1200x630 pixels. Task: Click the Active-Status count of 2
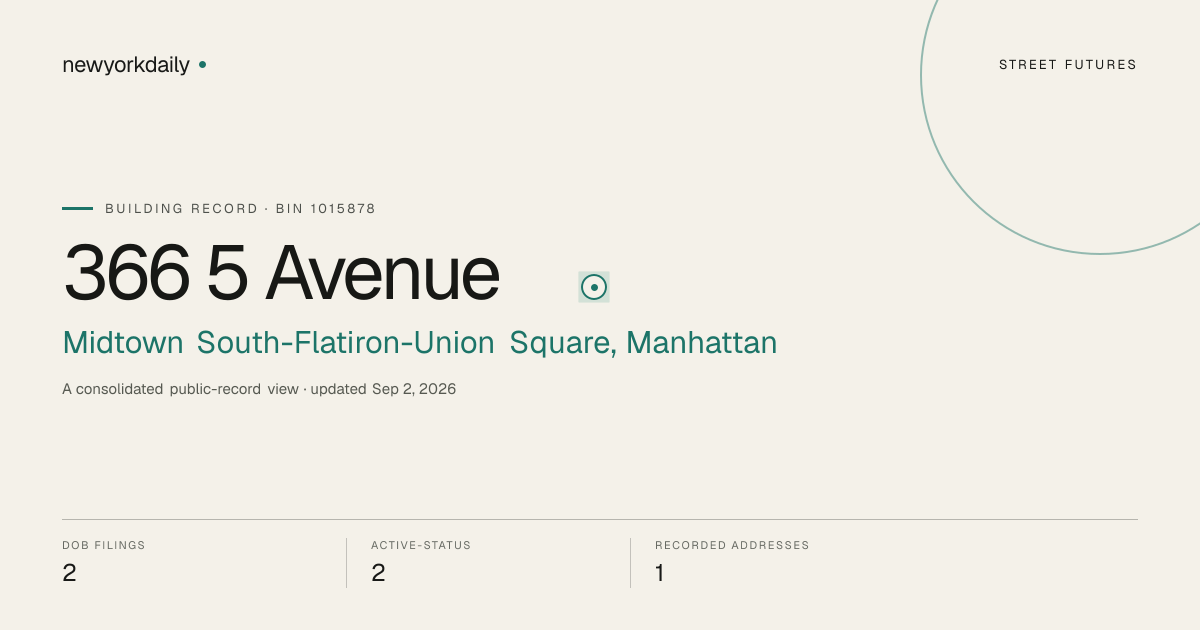(x=378, y=573)
